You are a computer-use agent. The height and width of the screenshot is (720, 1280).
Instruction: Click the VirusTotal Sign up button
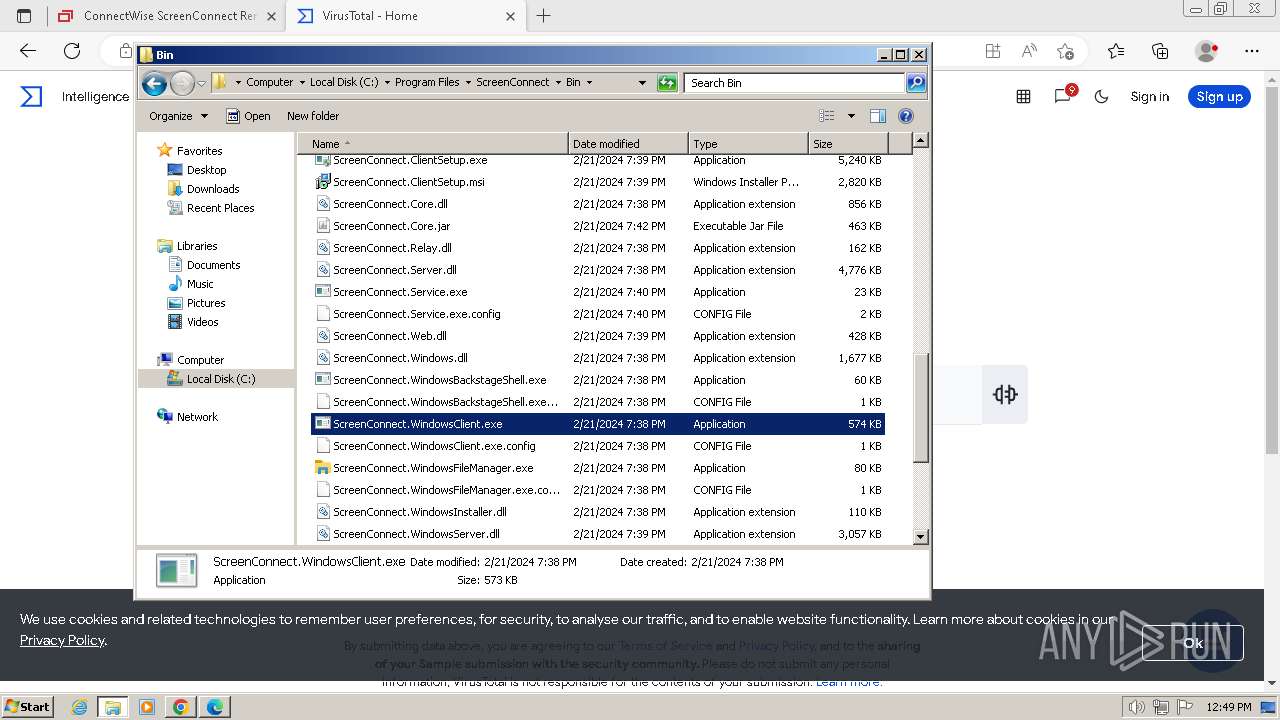click(1219, 96)
